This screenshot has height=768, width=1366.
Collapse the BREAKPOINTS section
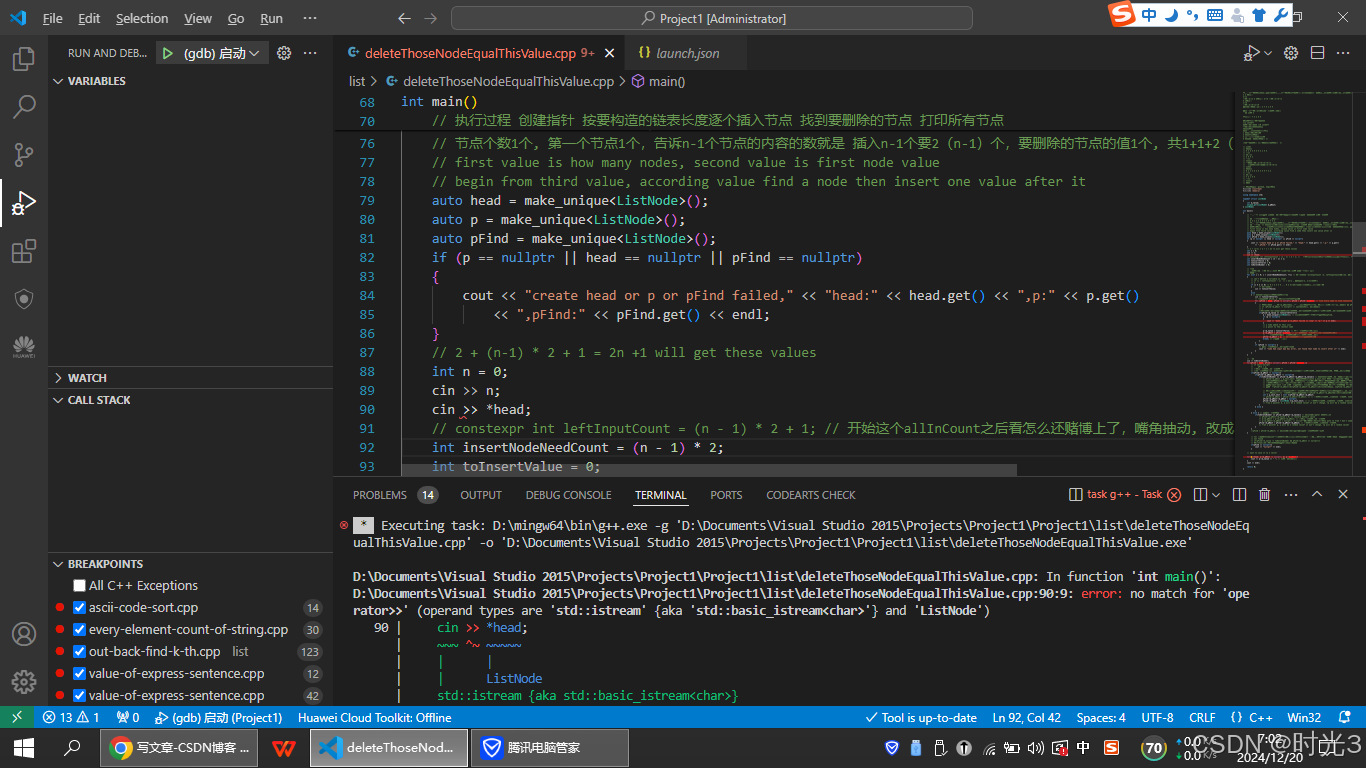pyautogui.click(x=190, y=564)
